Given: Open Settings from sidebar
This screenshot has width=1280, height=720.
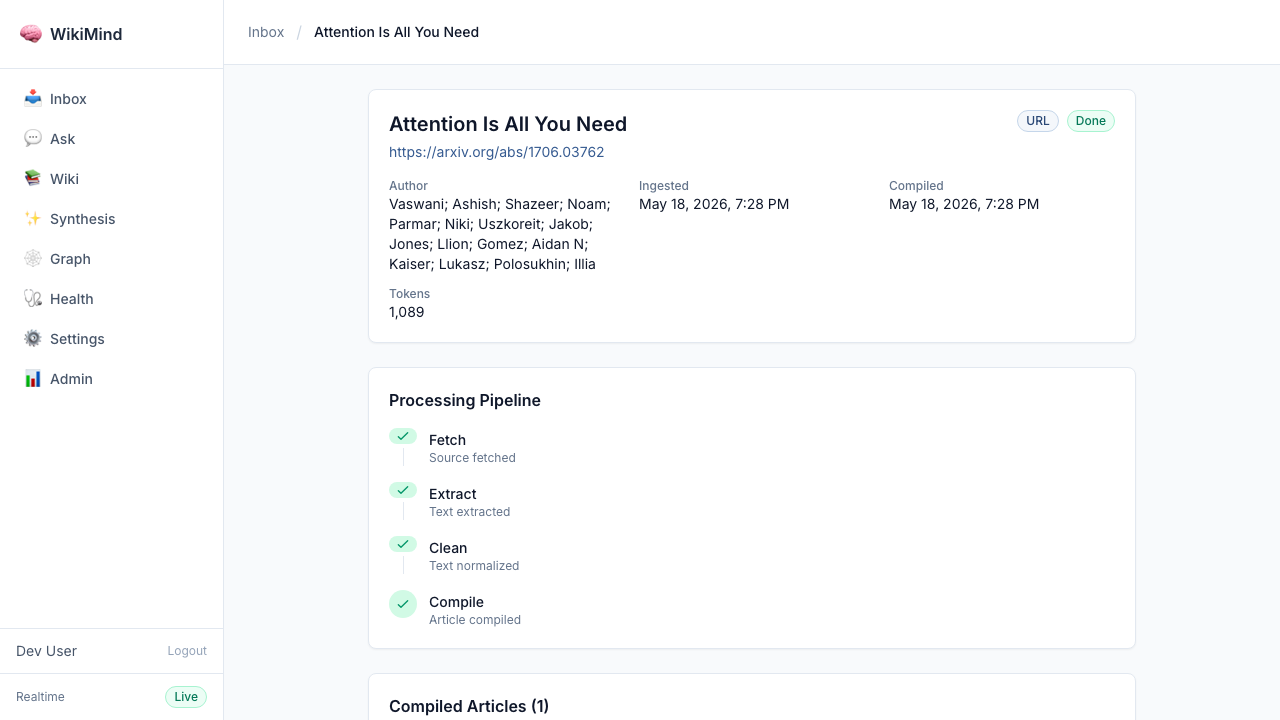Looking at the screenshot, I should [x=112, y=339].
